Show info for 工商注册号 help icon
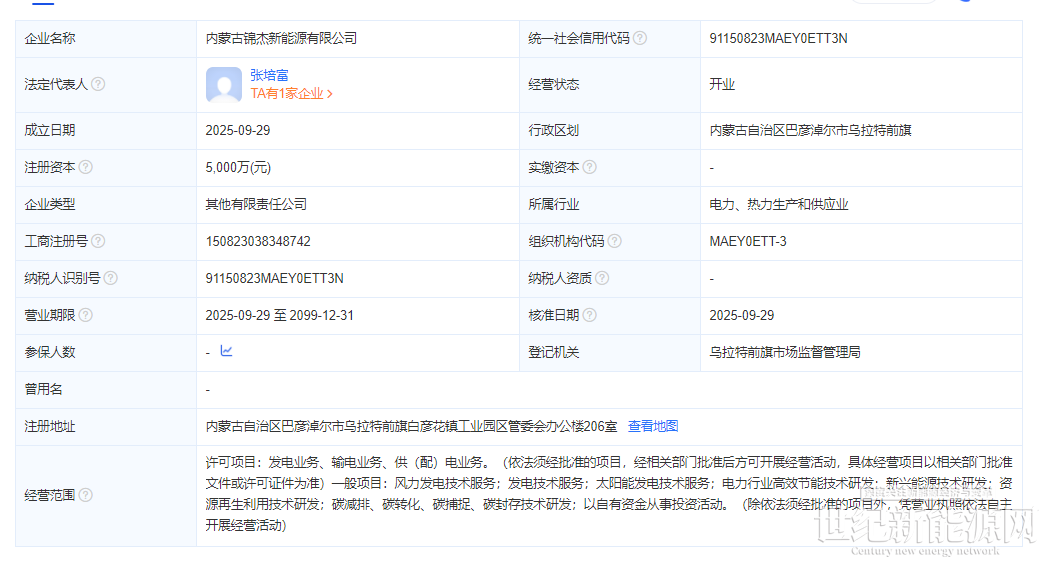 (98, 241)
